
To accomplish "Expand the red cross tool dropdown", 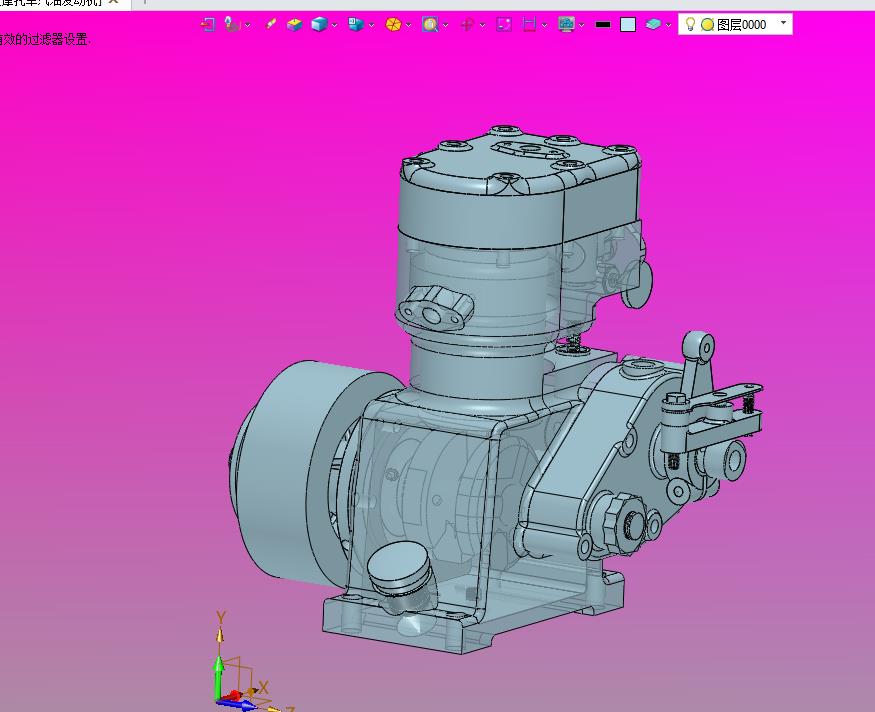I will point(483,25).
